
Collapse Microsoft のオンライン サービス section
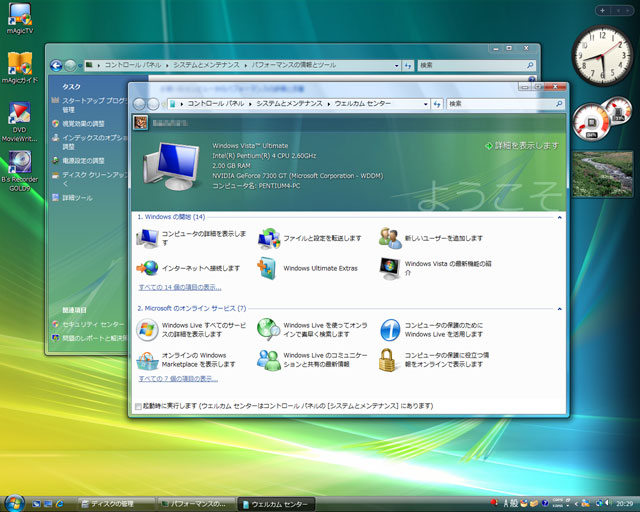click(560, 309)
